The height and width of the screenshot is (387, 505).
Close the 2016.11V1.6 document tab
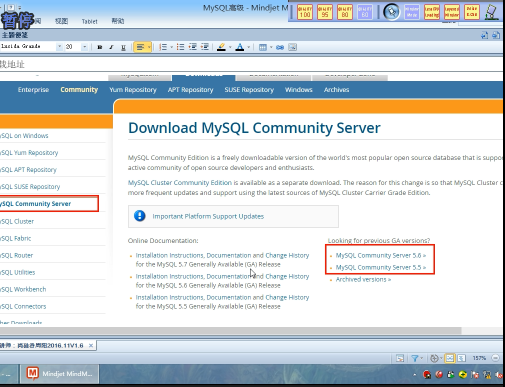pos(91,346)
